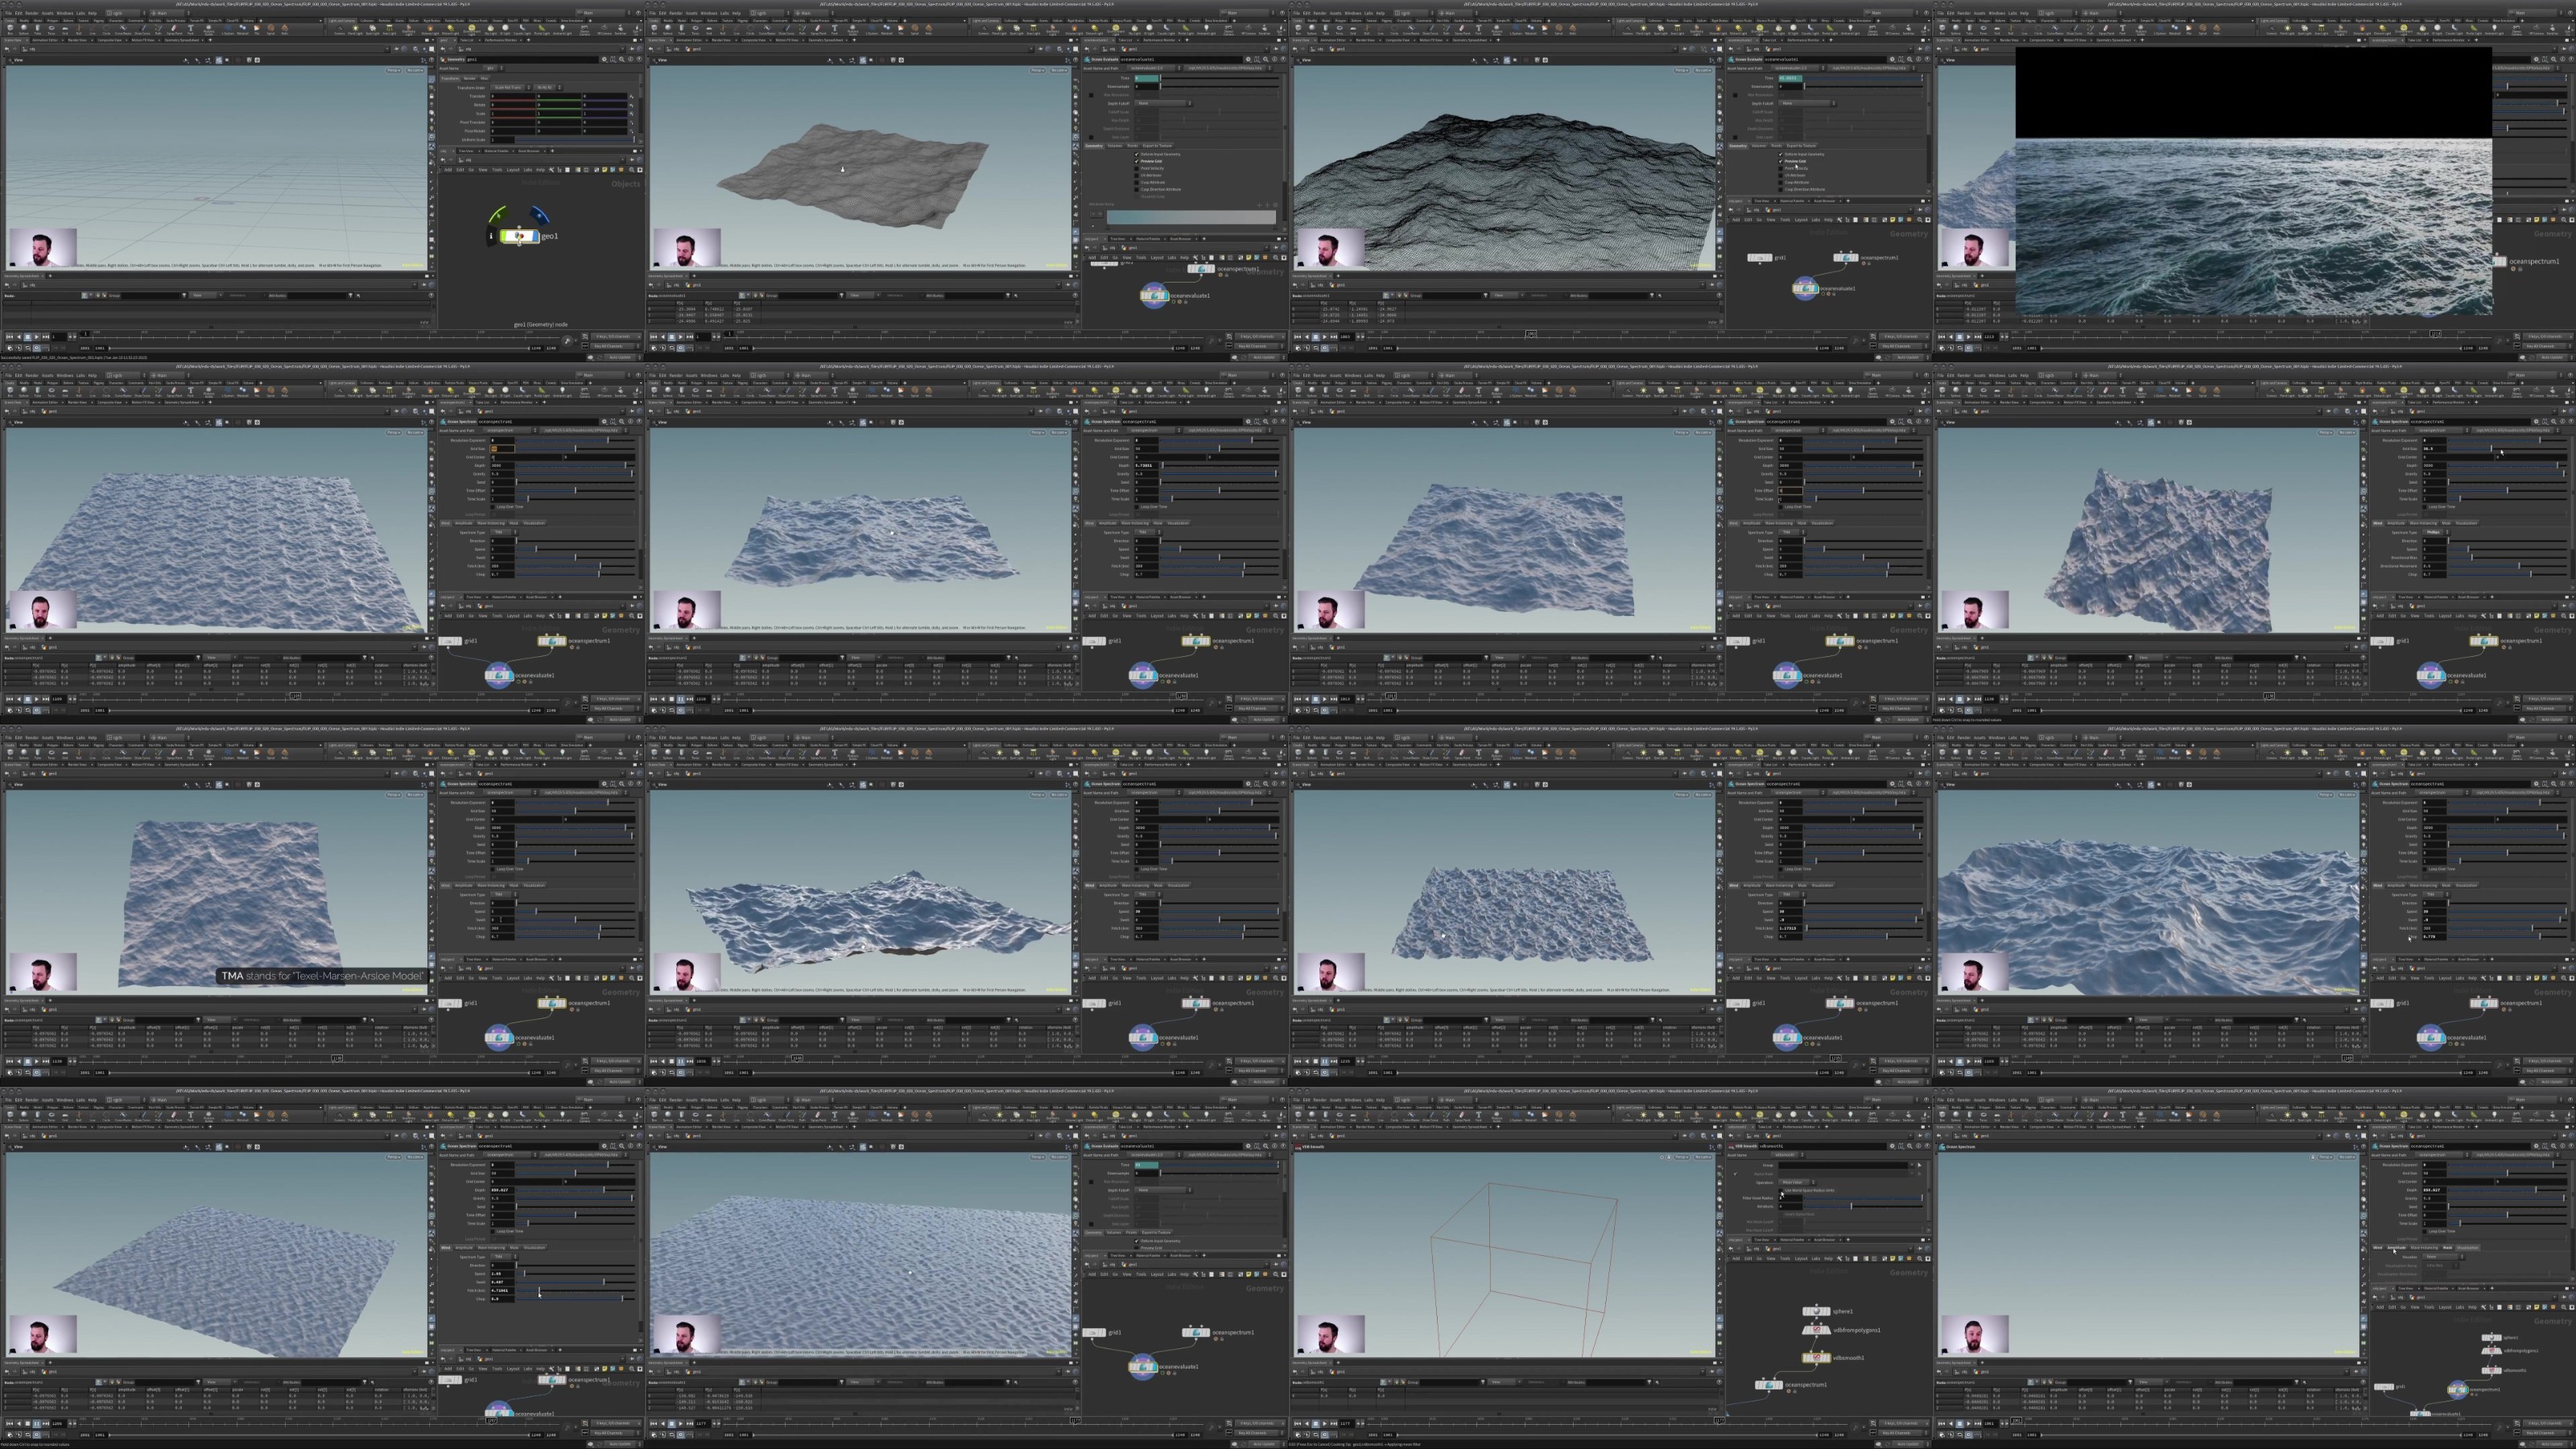This screenshot has width=2576, height=1449.
Task: Select the sphere1 node
Action: pyautogui.click(x=1815, y=1310)
